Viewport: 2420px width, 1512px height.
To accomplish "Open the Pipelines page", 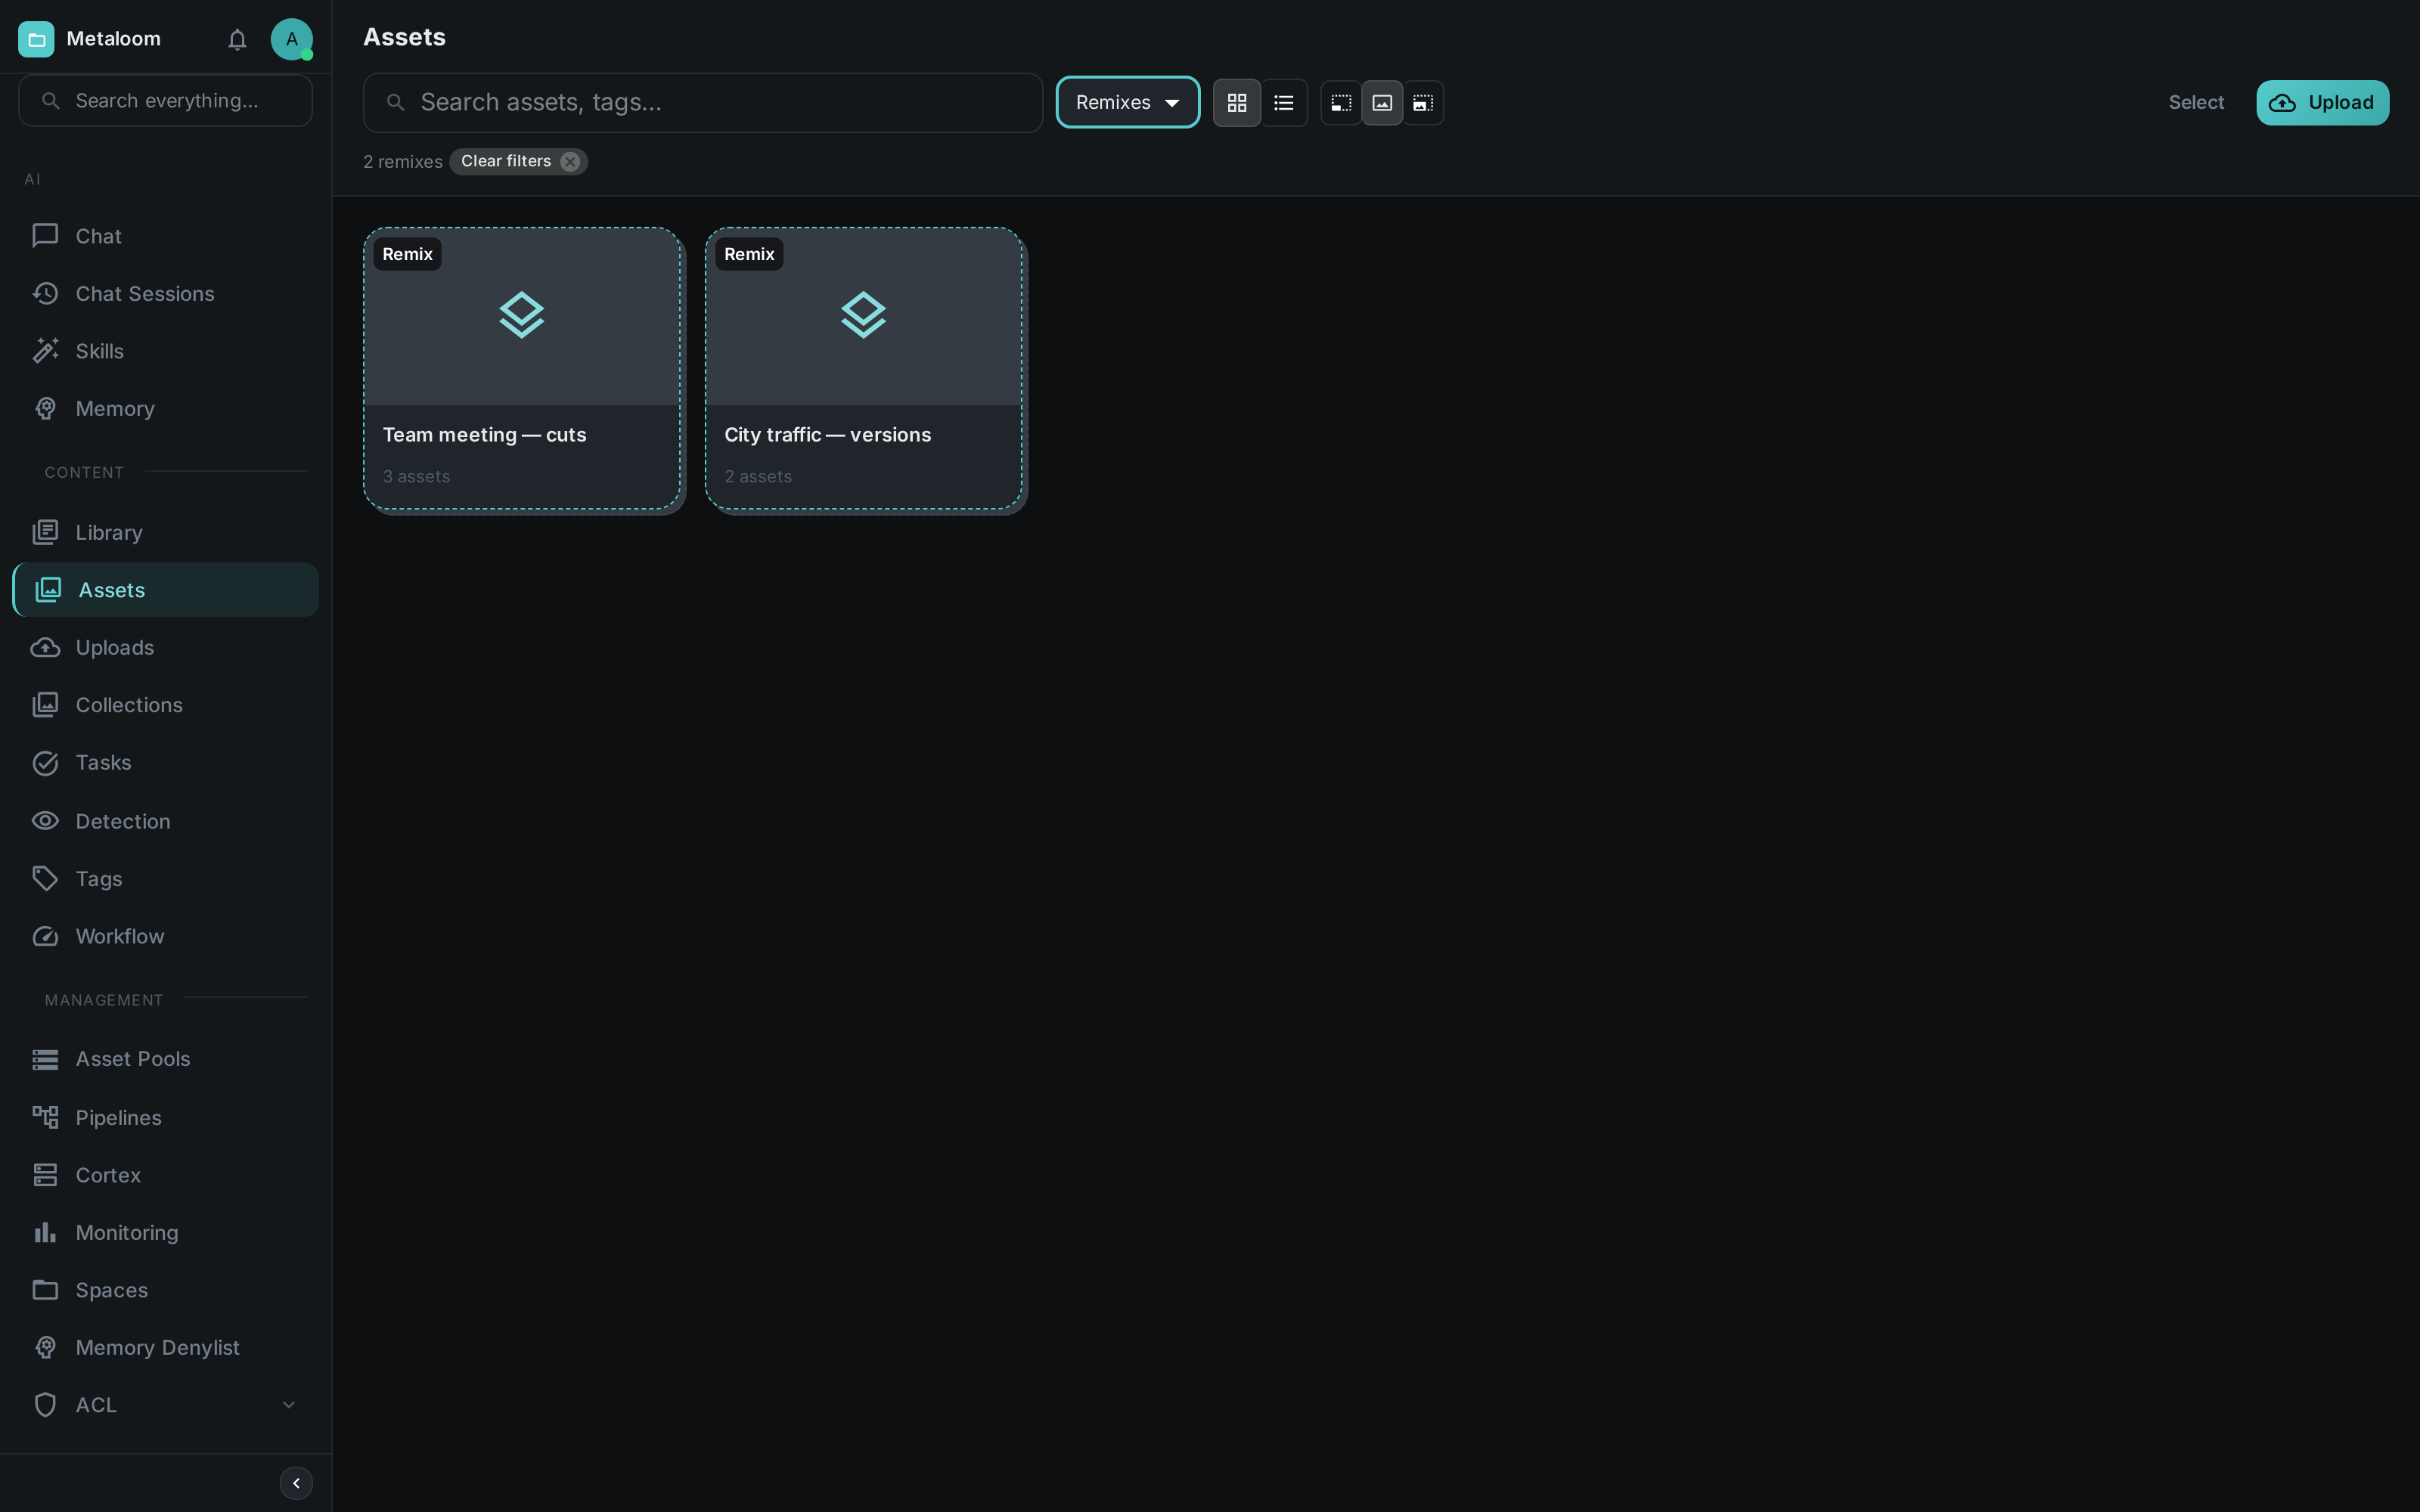I will point(165,1118).
